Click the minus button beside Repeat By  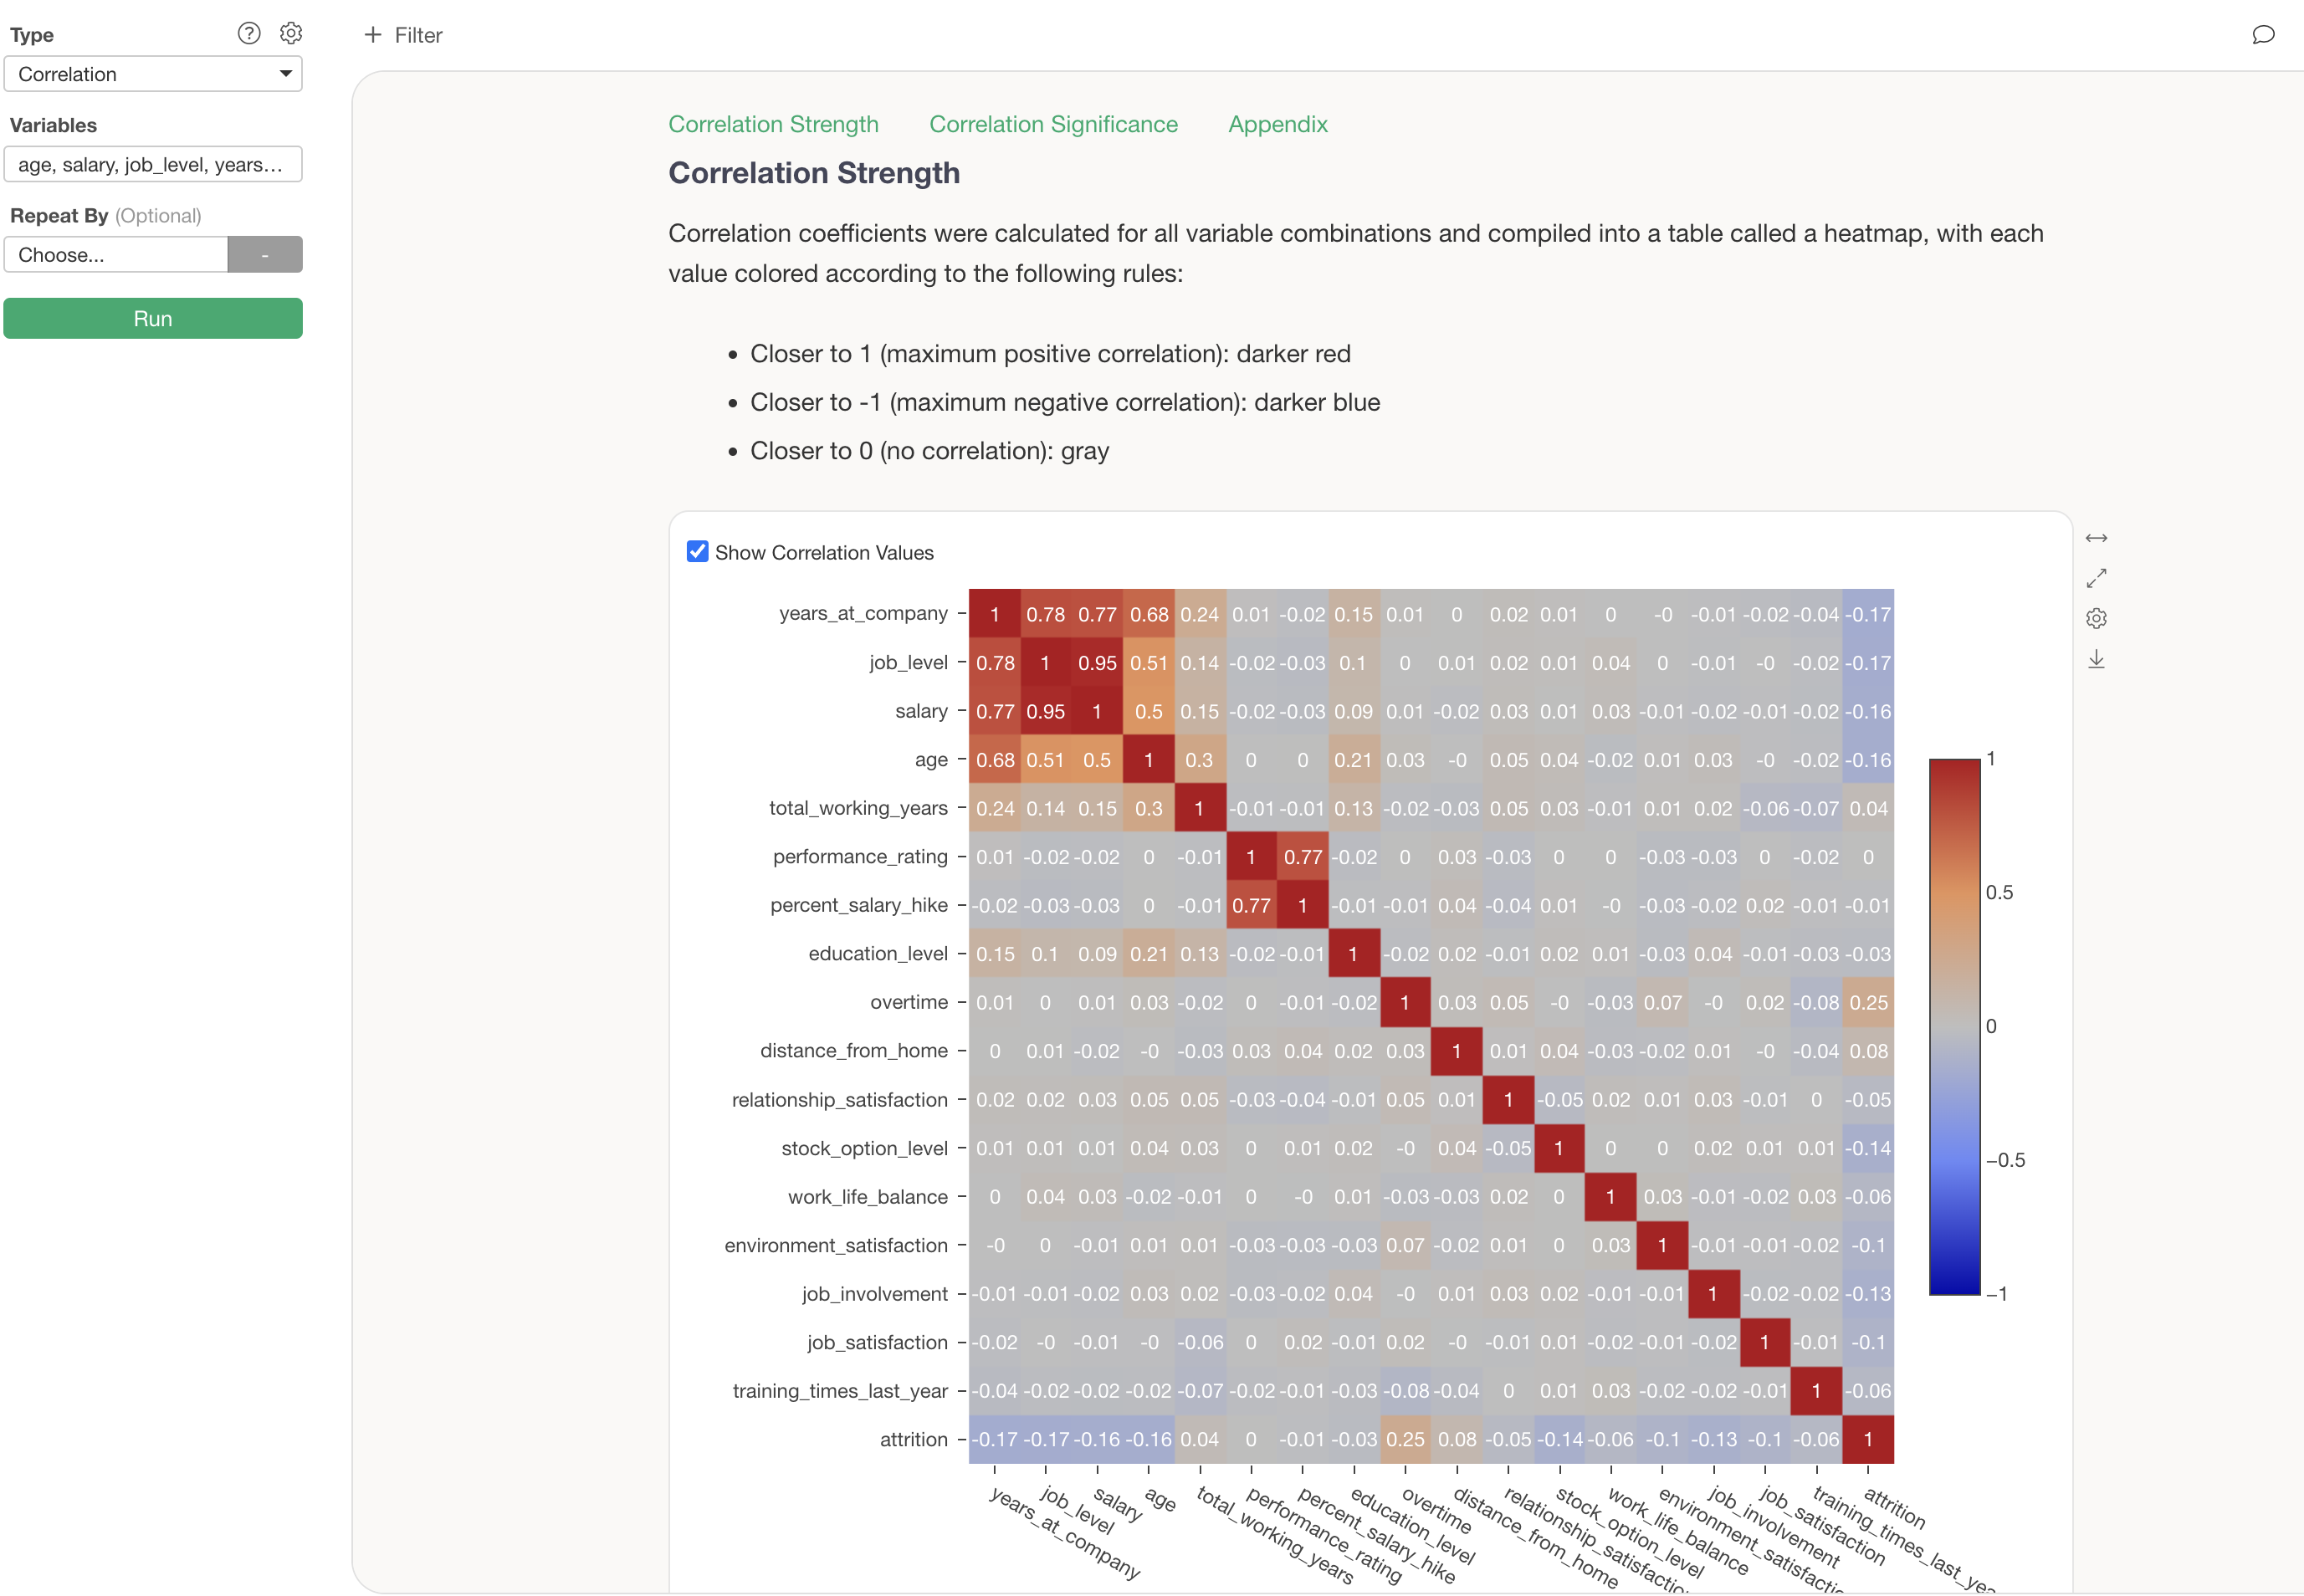click(265, 255)
